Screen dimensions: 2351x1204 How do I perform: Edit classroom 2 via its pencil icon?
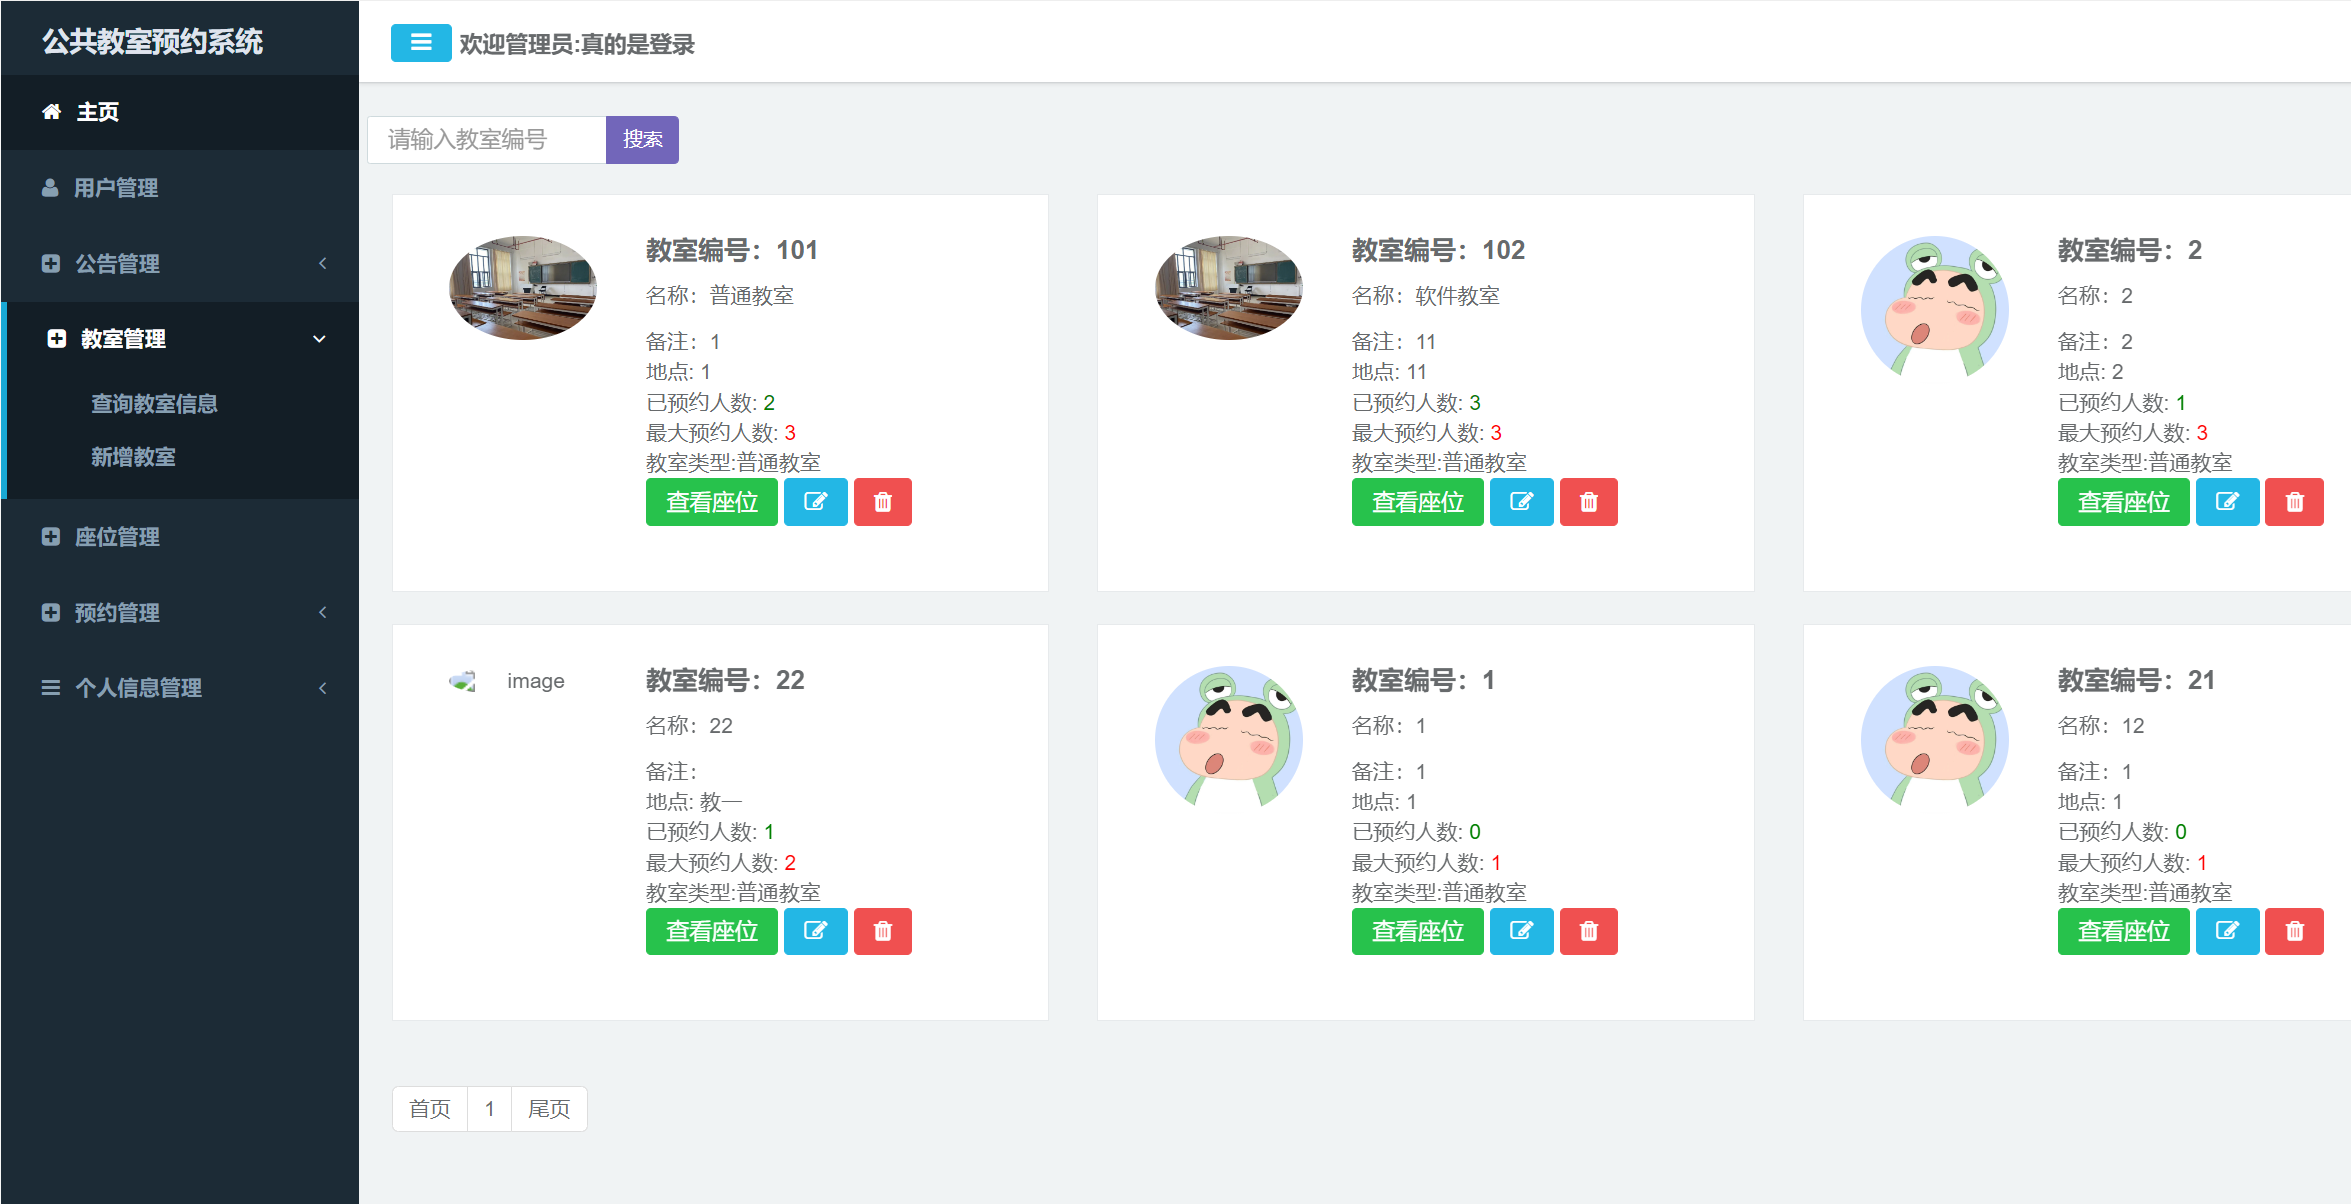pyautogui.click(x=2227, y=502)
